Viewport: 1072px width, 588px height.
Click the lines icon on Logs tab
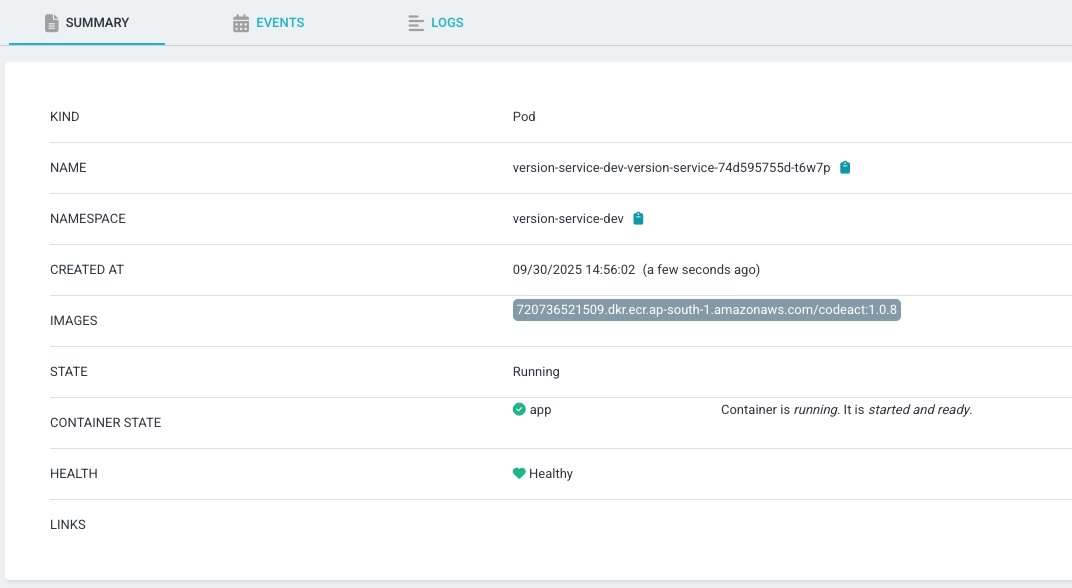pyautogui.click(x=416, y=23)
